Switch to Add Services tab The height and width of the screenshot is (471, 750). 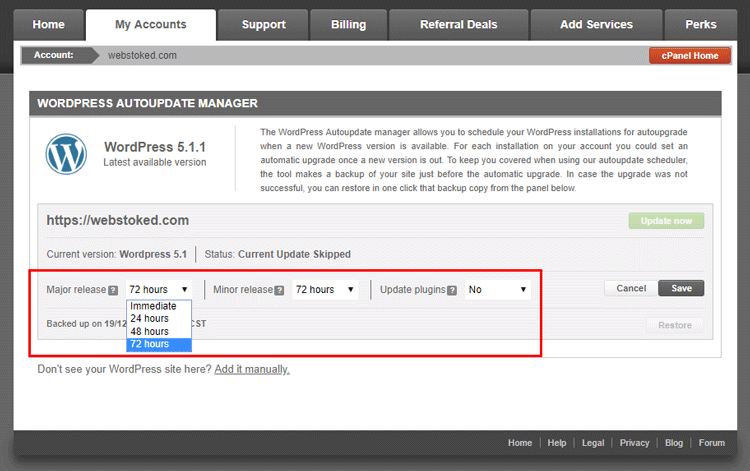click(596, 24)
